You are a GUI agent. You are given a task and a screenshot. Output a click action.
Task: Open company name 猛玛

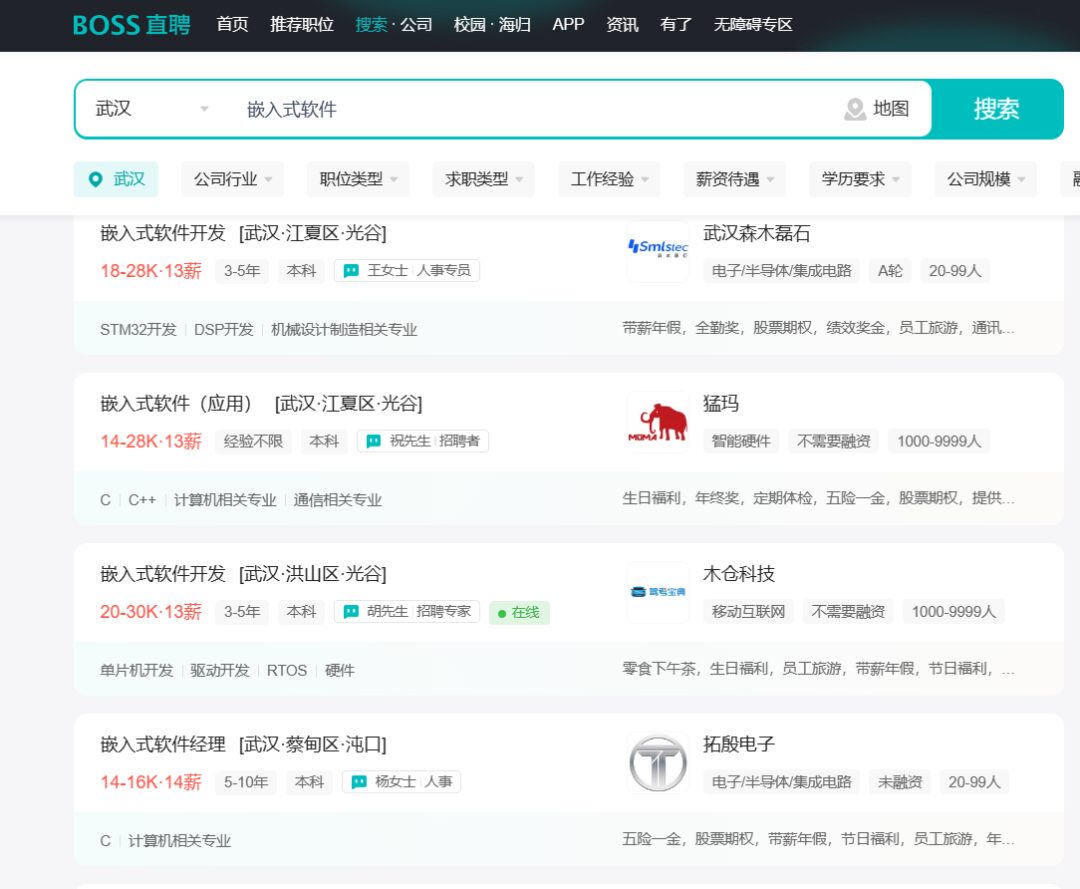coord(720,403)
